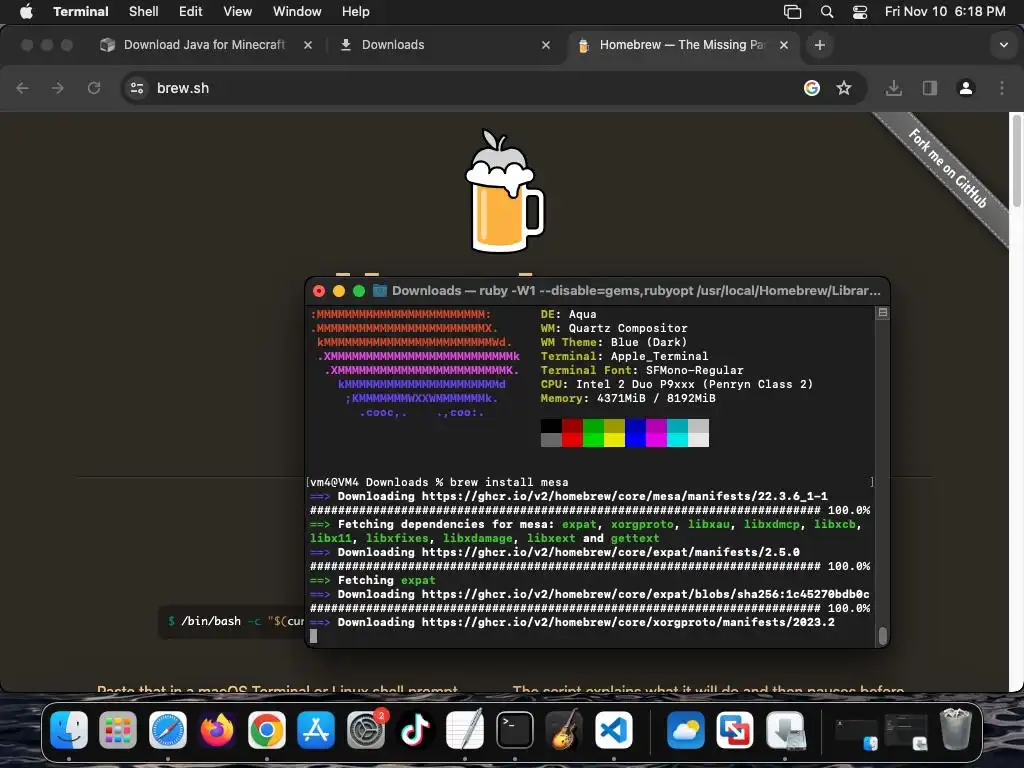Reload the brew.sh page
Screen dimensions: 1024x768
[94, 88]
